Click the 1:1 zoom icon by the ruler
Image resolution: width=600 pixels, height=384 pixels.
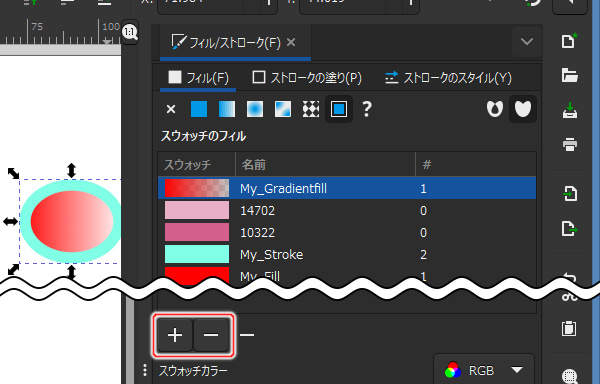(130, 32)
